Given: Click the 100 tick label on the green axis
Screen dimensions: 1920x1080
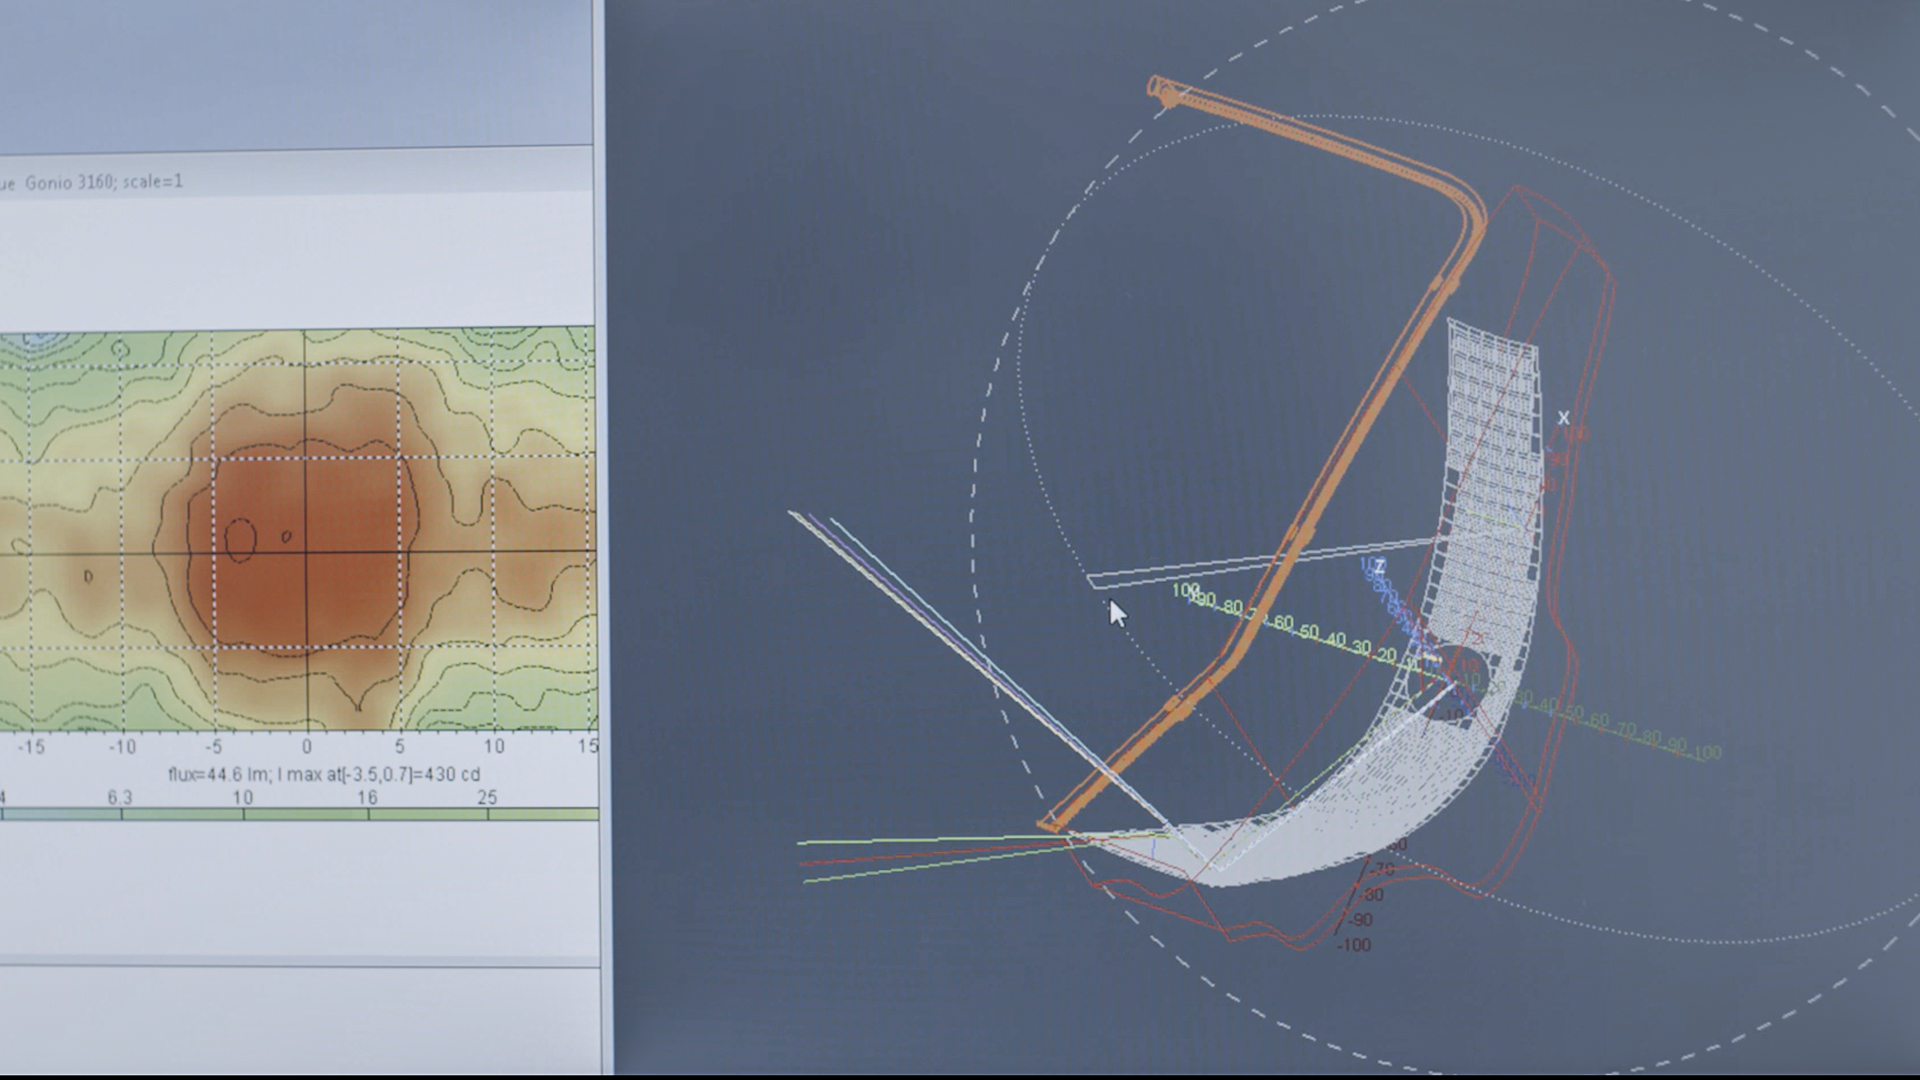Looking at the screenshot, I should [x=1184, y=590].
